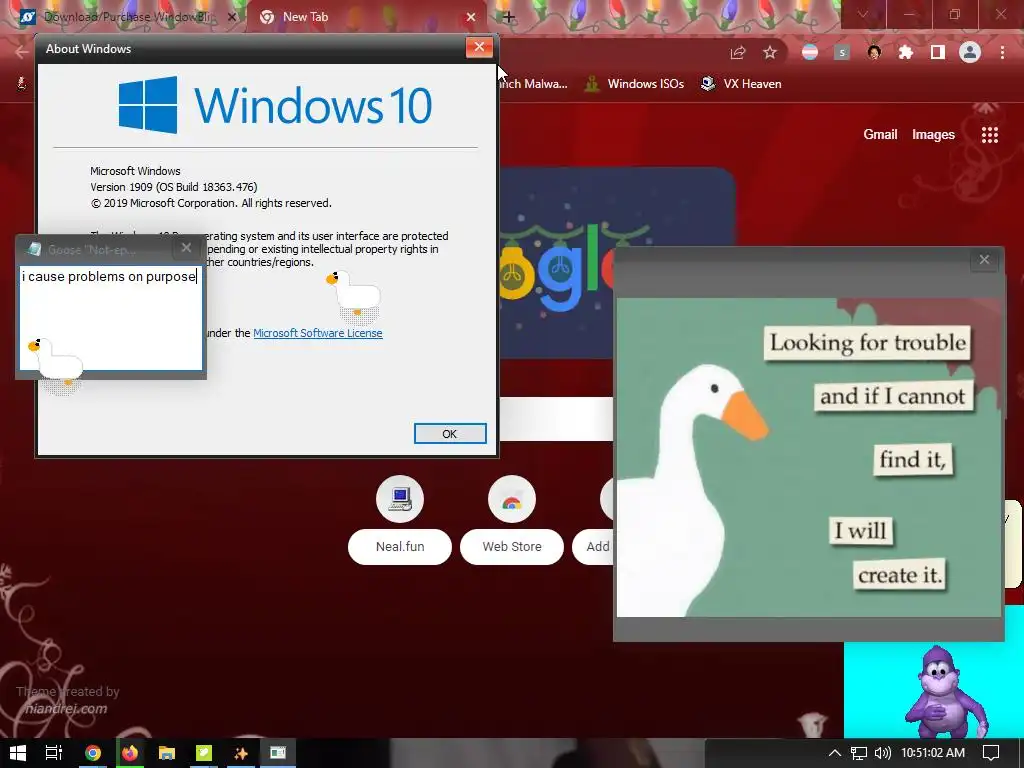Click the Windows 10 logo in dialog
1024x768 pixels.
(275, 105)
